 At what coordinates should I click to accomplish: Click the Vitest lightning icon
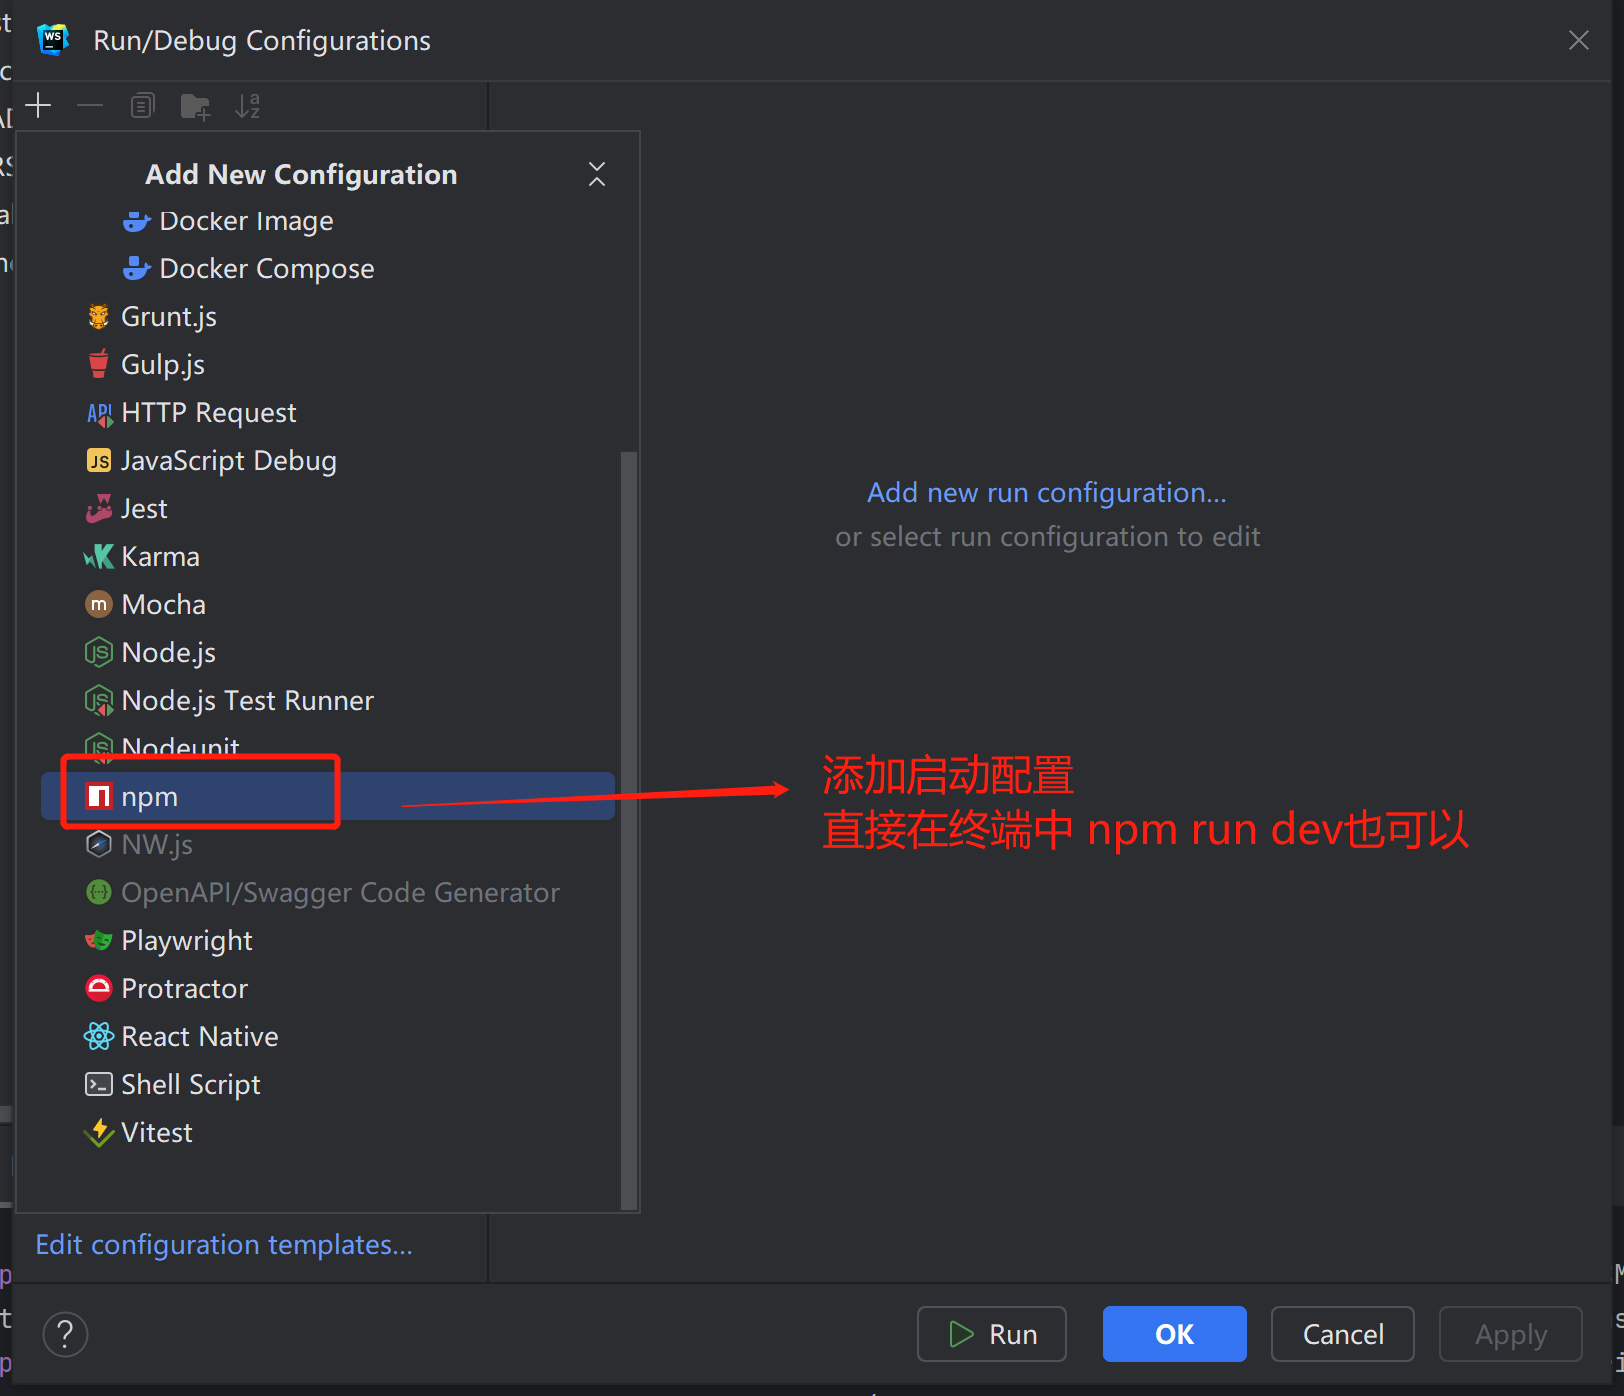pyautogui.click(x=98, y=1132)
